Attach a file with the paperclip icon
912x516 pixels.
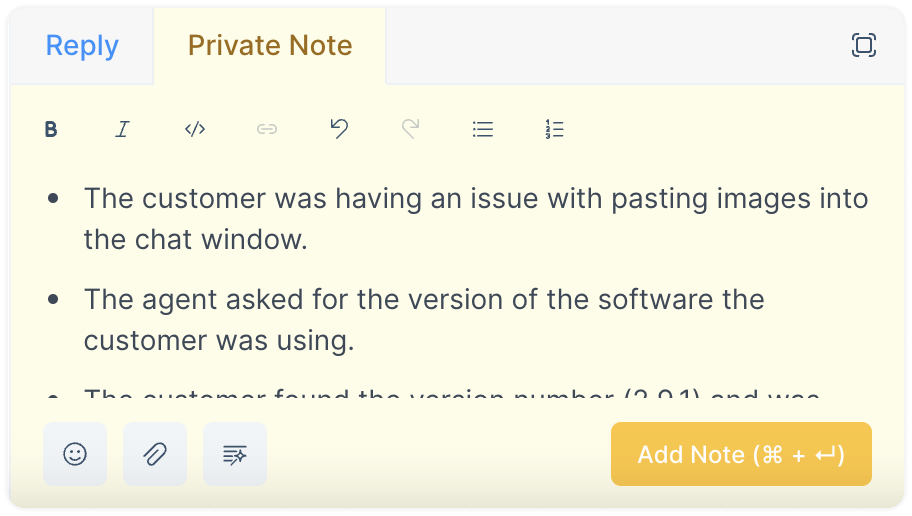click(x=155, y=454)
